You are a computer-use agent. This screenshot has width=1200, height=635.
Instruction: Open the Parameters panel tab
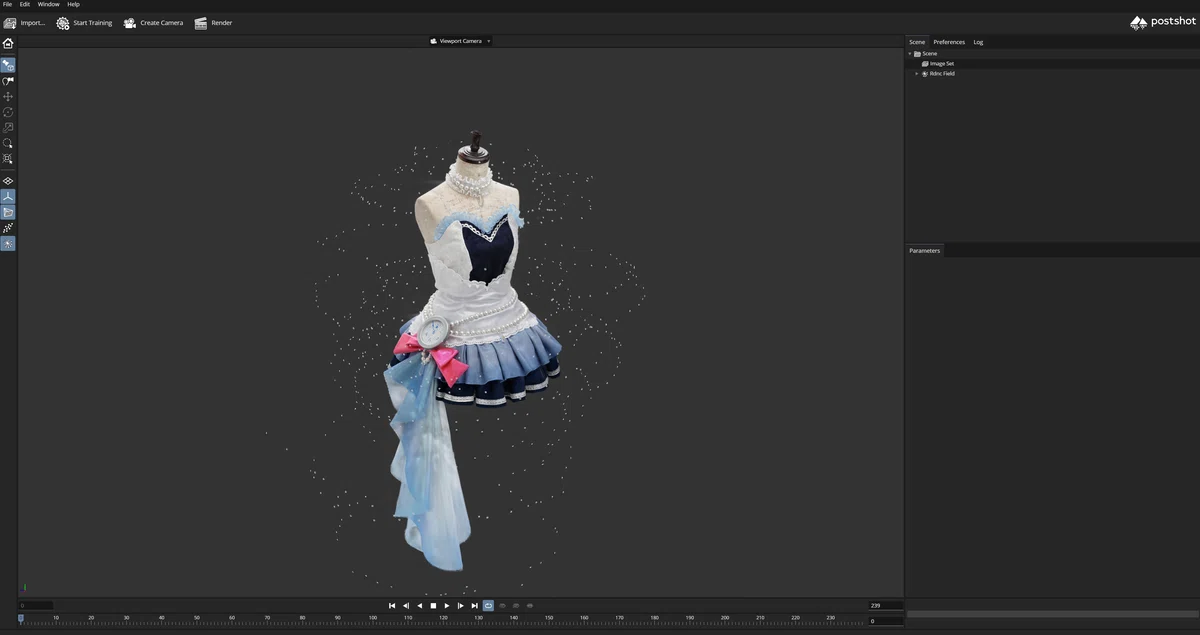point(924,250)
